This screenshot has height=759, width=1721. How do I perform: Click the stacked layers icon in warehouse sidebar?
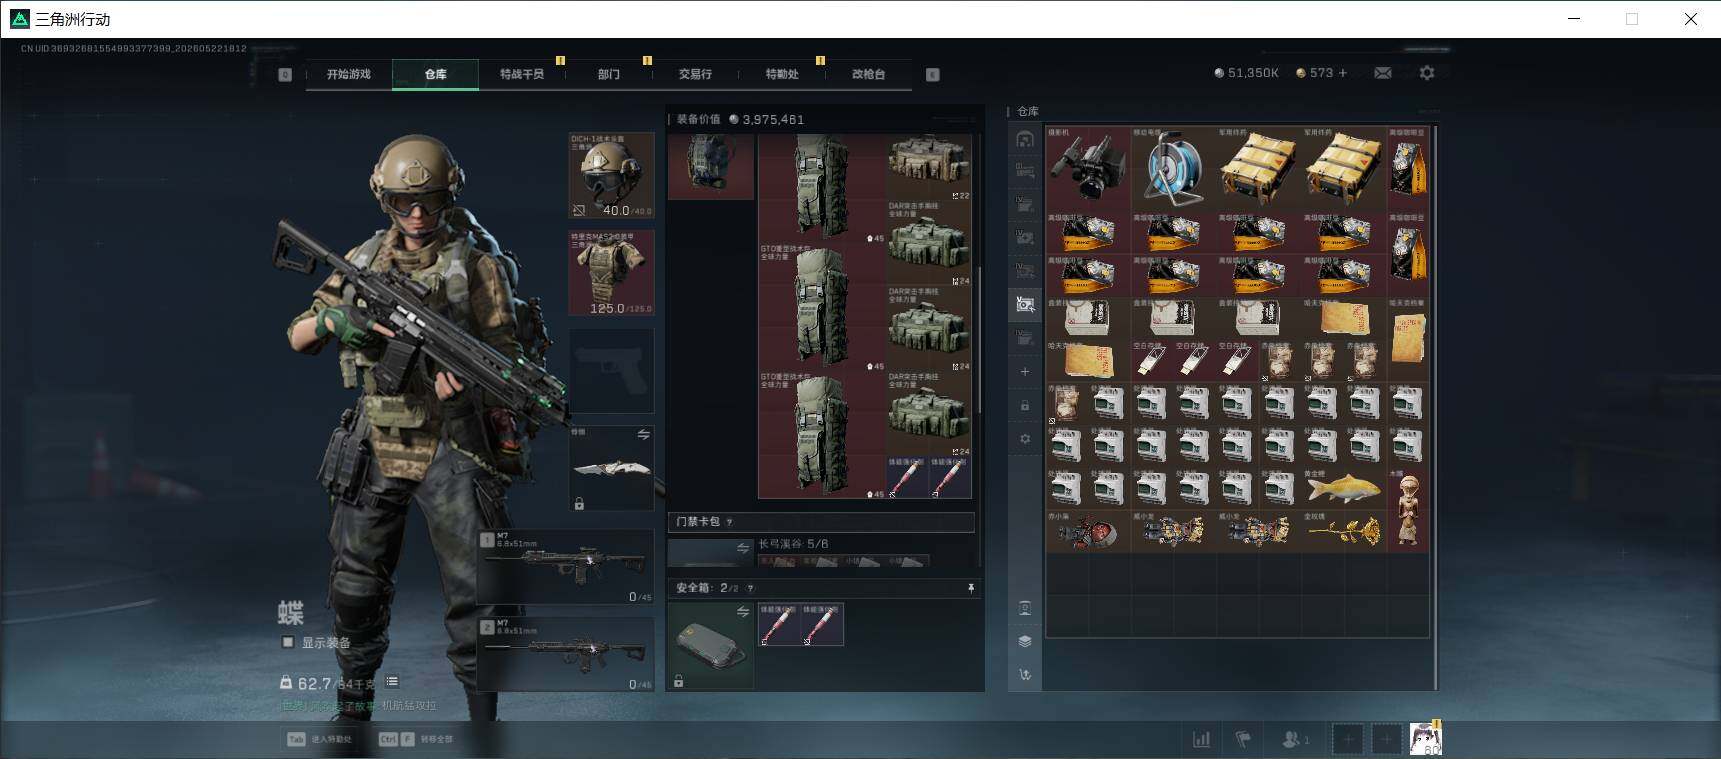[x=1025, y=641]
